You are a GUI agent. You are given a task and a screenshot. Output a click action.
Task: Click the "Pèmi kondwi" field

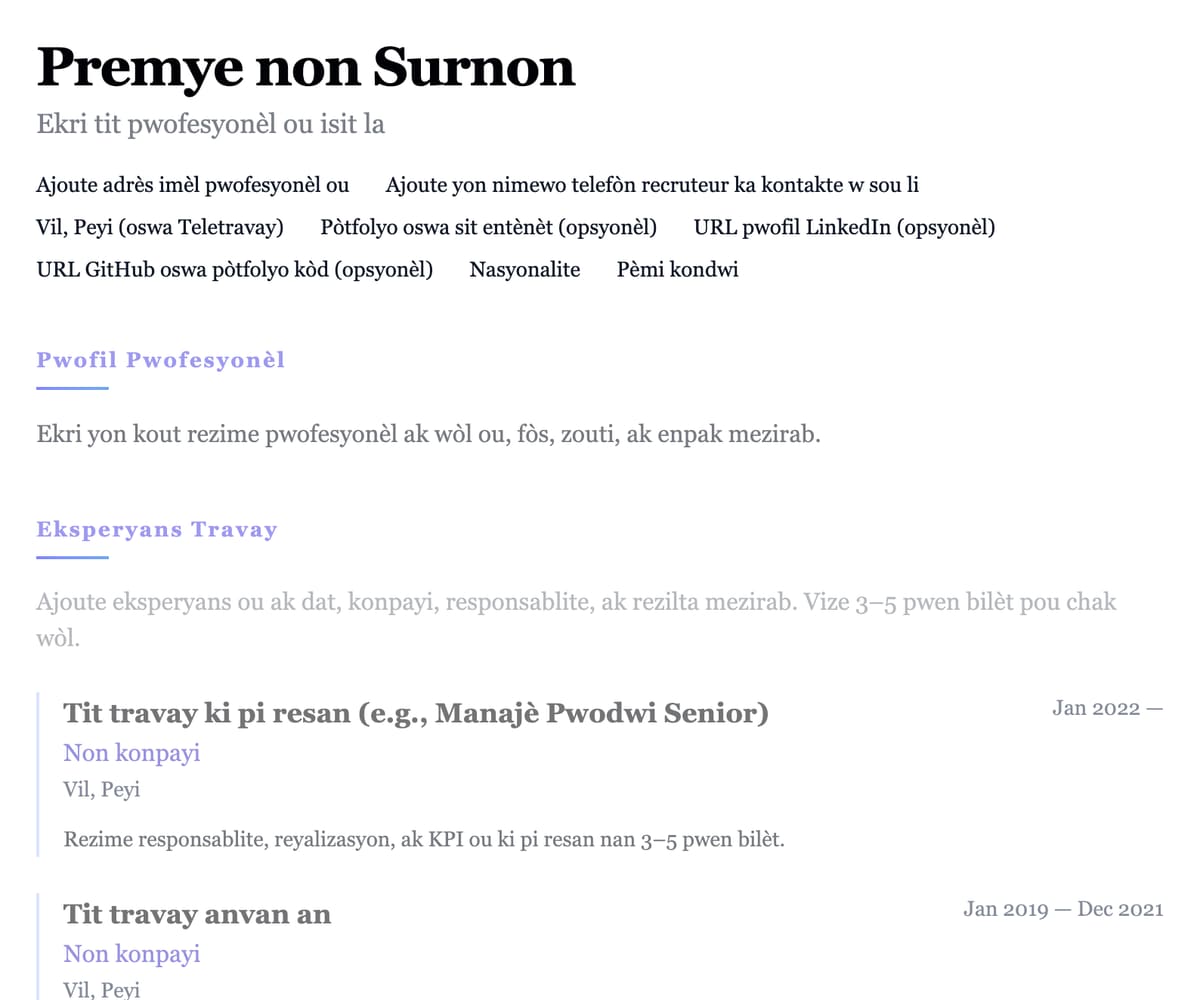[678, 269]
